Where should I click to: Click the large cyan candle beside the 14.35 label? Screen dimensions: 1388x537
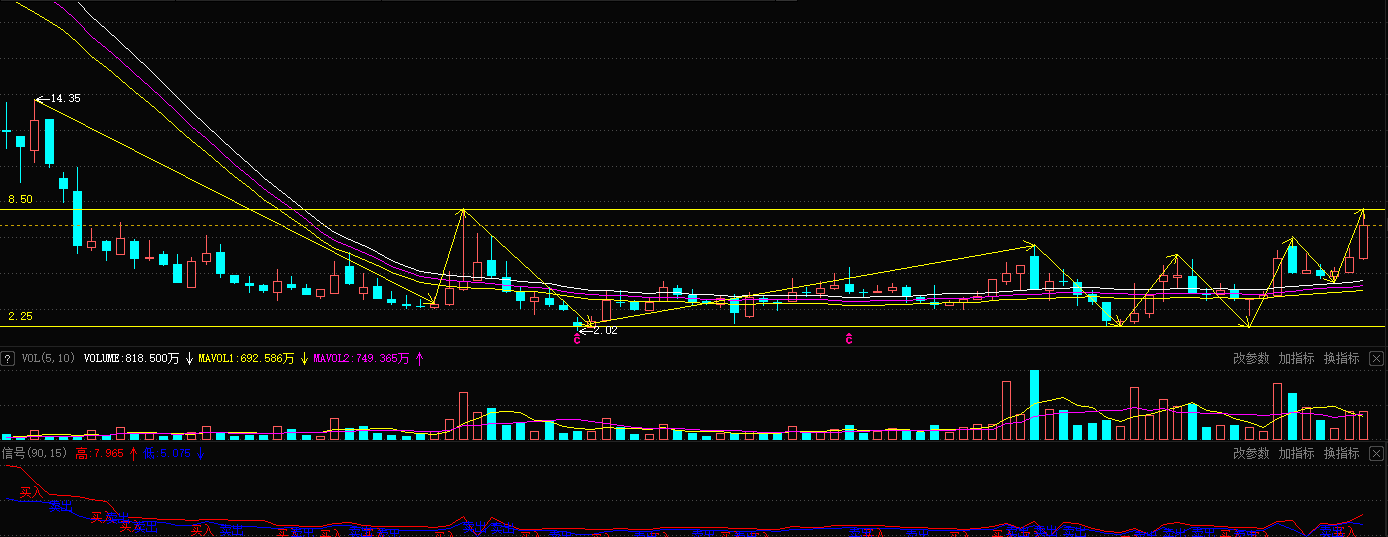tap(49, 142)
